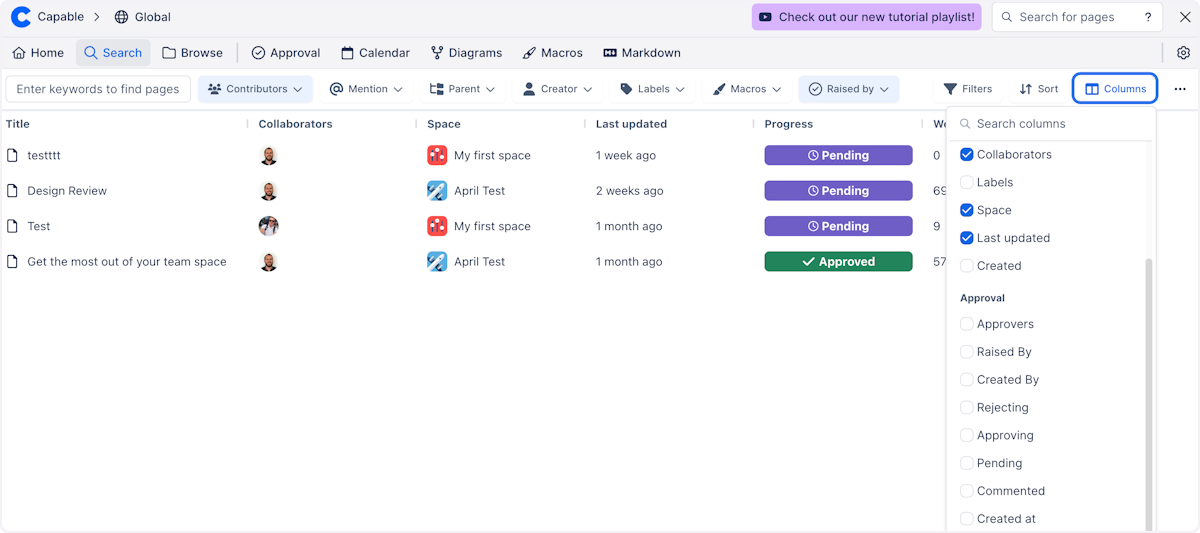
Task: Click the Sort button
Action: click(x=1038, y=89)
